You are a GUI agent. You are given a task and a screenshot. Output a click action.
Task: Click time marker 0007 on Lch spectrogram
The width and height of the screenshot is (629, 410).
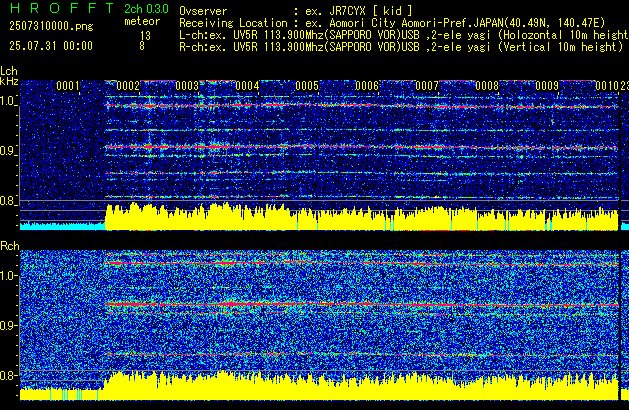pos(427,86)
